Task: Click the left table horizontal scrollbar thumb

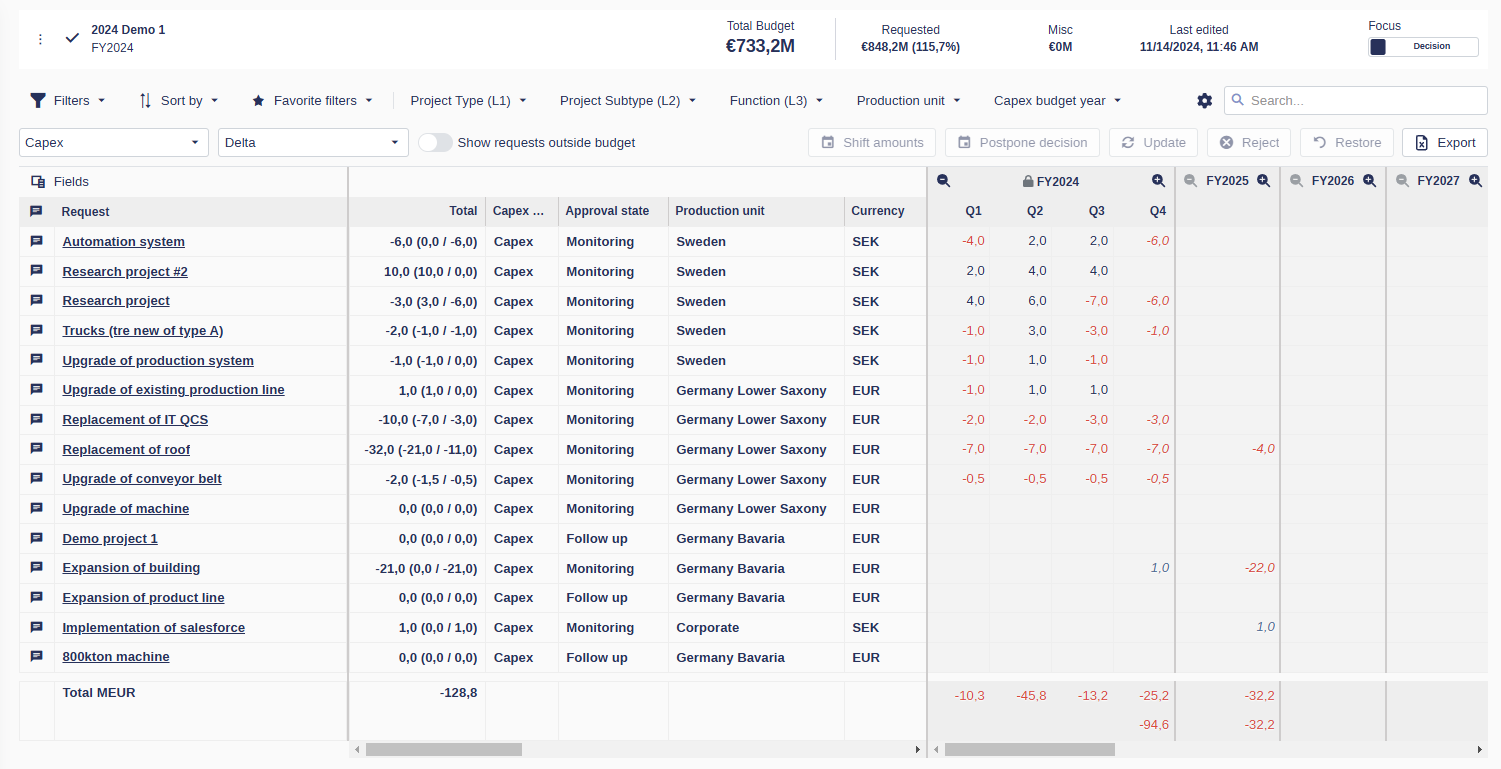Action: (x=444, y=749)
